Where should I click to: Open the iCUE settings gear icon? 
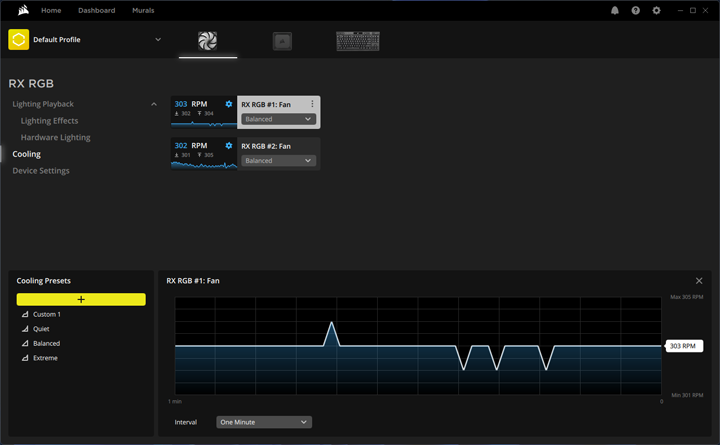coord(657,10)
